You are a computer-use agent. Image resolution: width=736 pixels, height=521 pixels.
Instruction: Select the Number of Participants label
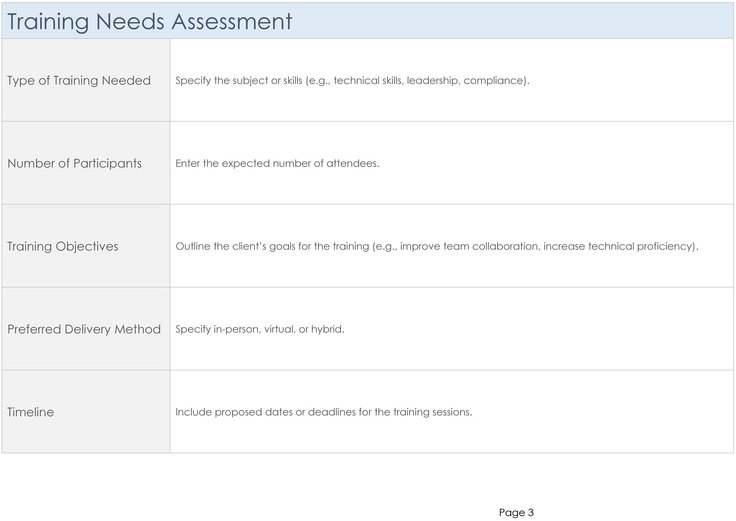click(x=75, y=163)
